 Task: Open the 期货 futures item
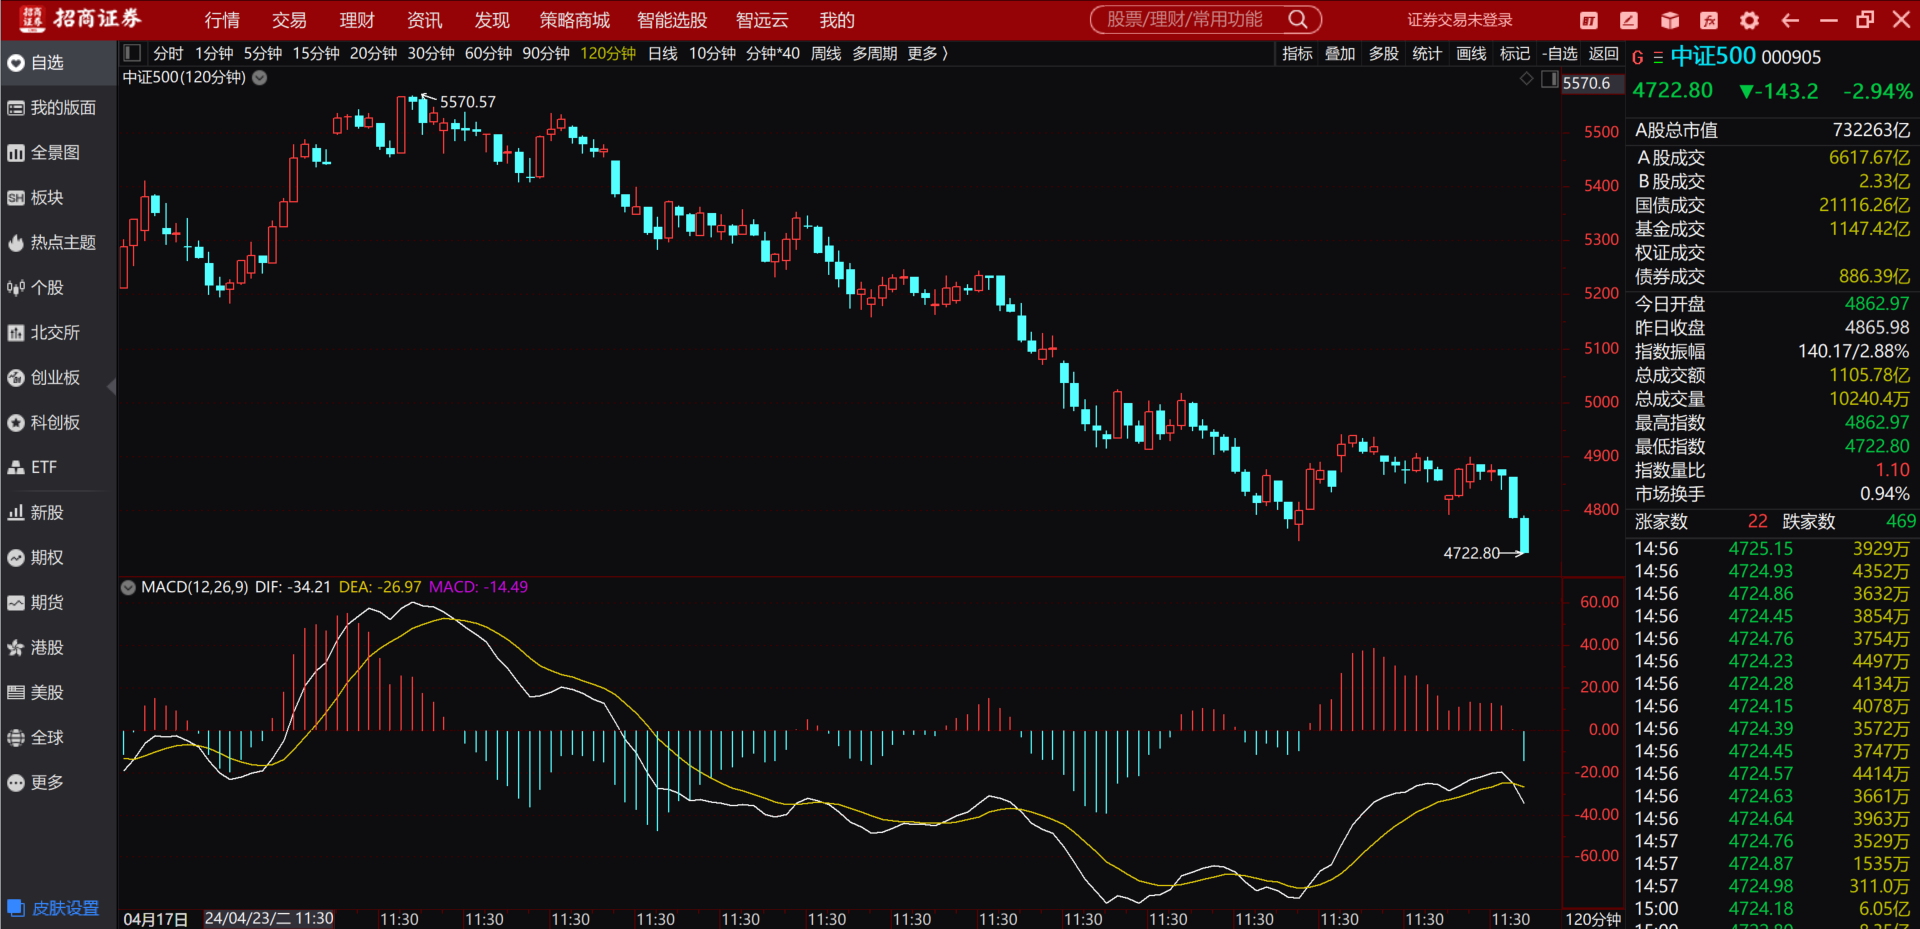tap(58, 603)
